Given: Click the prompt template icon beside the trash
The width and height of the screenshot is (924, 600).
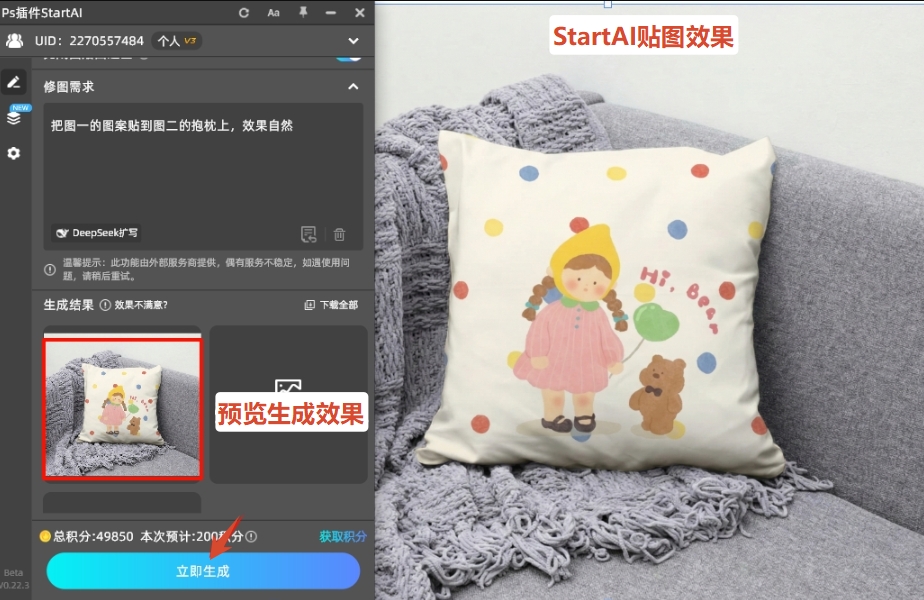Looking at the screenshot, I should (309, 234).
